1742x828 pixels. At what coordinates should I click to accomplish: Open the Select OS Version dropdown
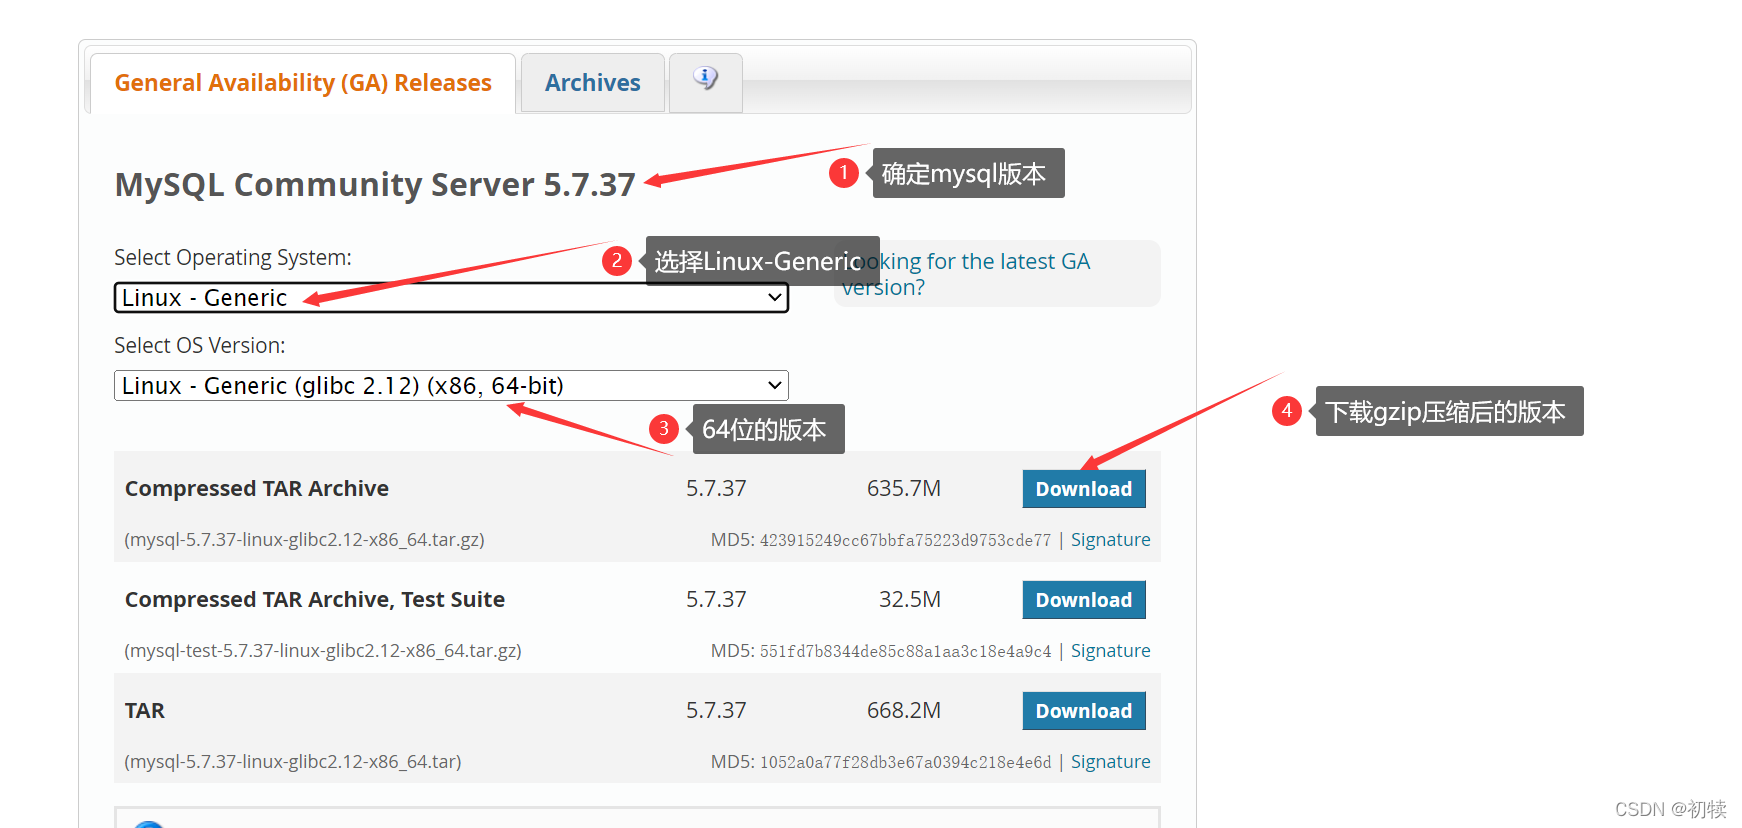451,386
